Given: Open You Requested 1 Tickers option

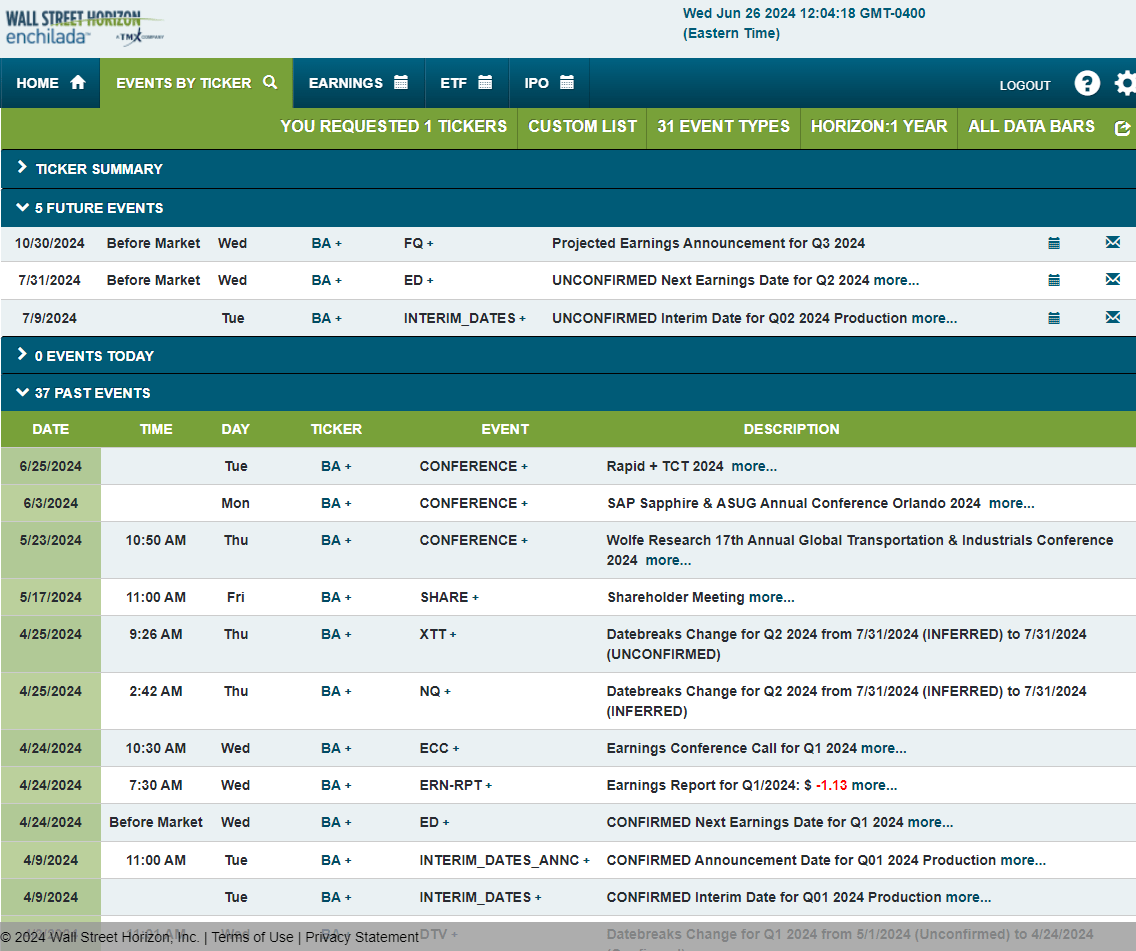Looking at the screenshot, I should pos(393,127).
